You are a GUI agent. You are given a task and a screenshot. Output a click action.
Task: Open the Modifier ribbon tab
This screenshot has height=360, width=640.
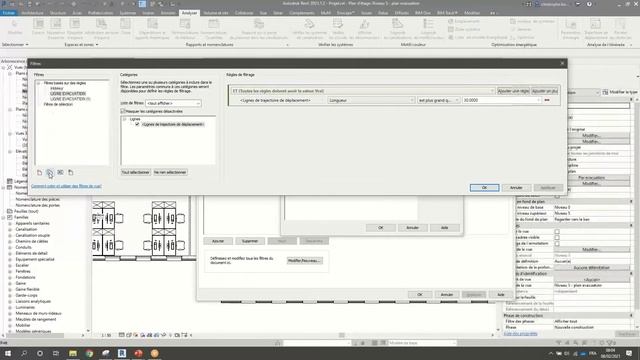pyautogui.click(x=472, y=13)
